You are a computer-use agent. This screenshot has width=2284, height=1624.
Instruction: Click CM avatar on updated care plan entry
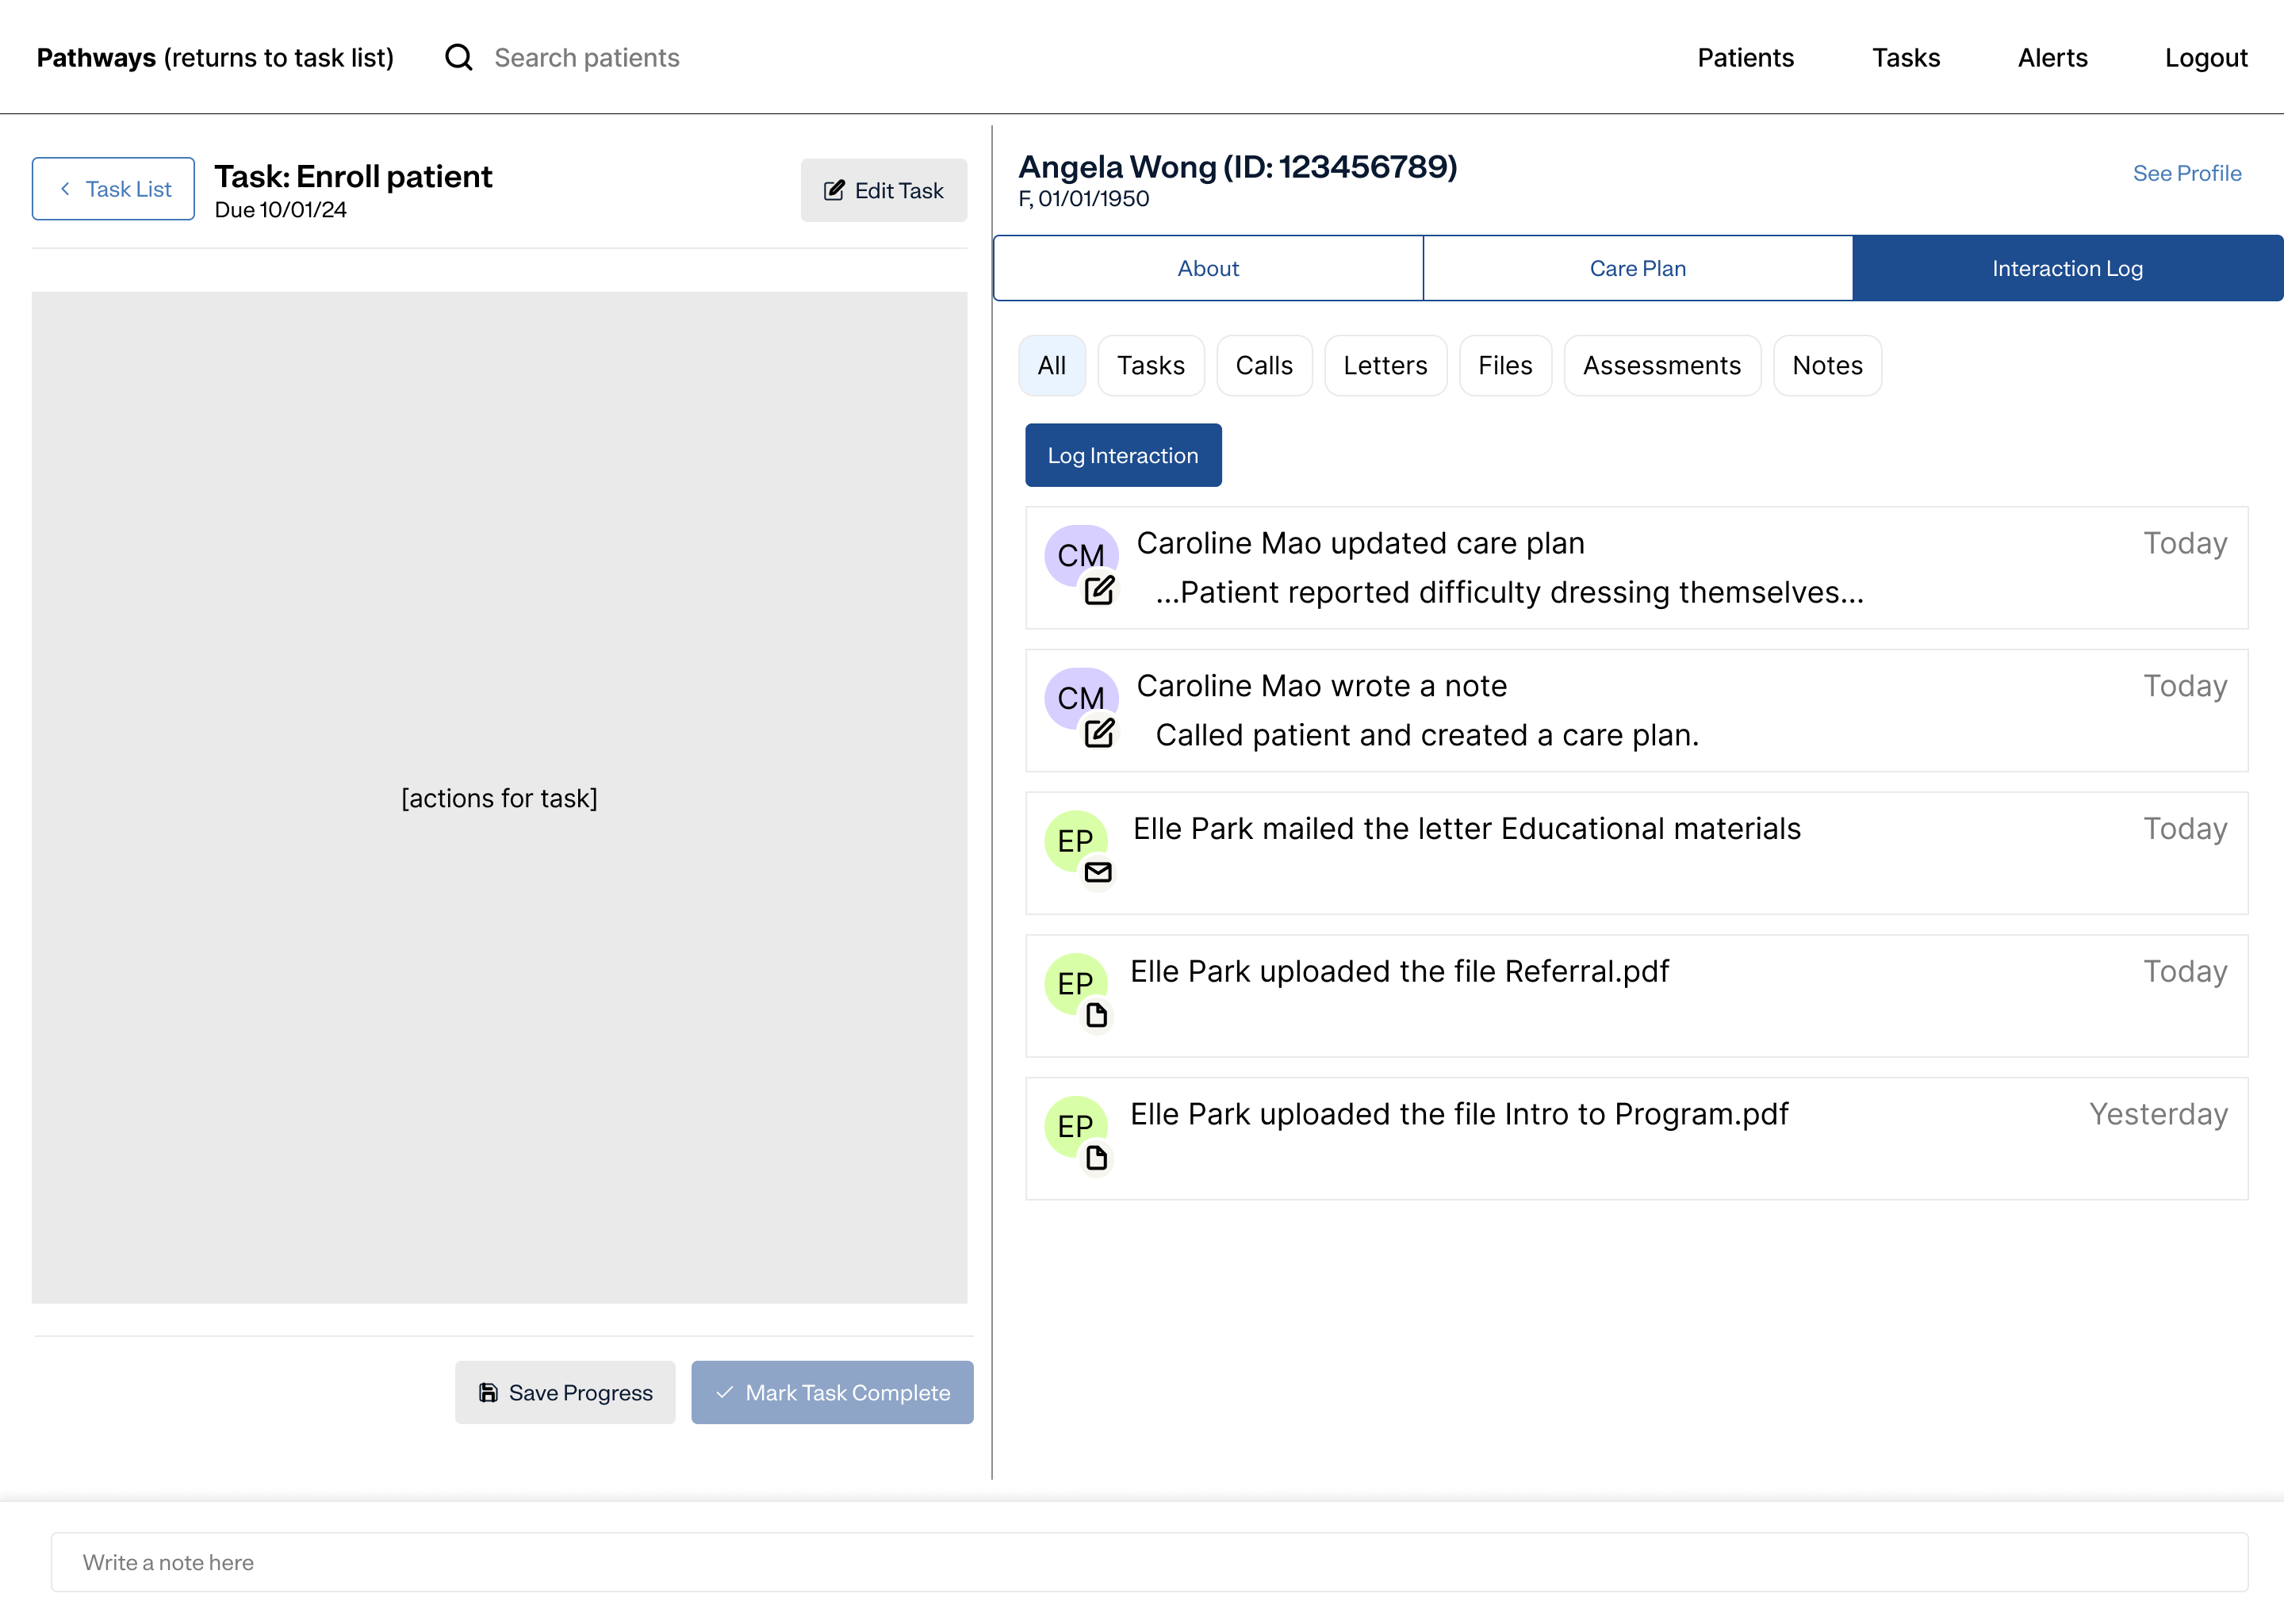coord(1081,555)
